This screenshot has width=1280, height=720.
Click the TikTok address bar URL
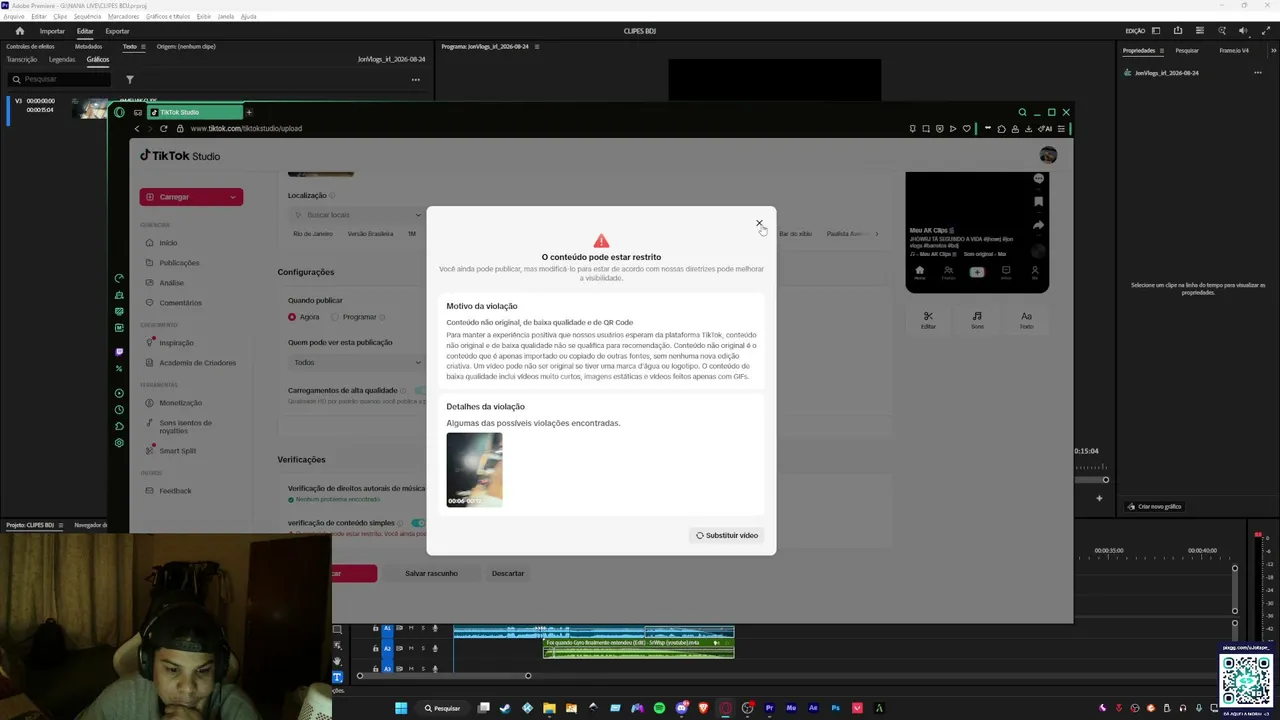click(x=246, y=128)
